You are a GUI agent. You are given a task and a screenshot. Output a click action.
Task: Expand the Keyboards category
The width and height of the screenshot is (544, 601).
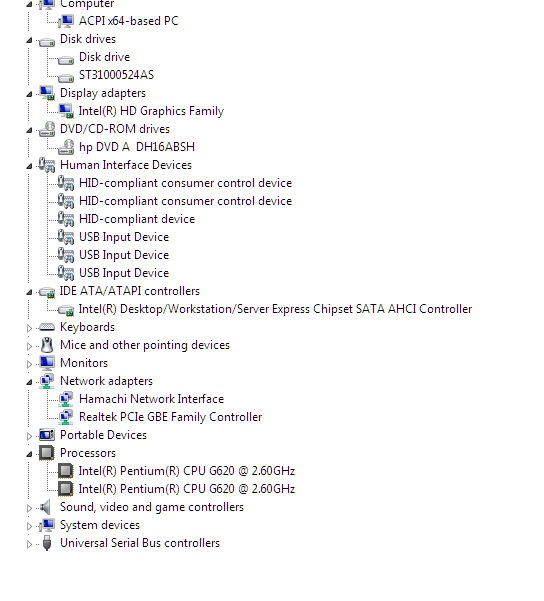pos(29,328)
